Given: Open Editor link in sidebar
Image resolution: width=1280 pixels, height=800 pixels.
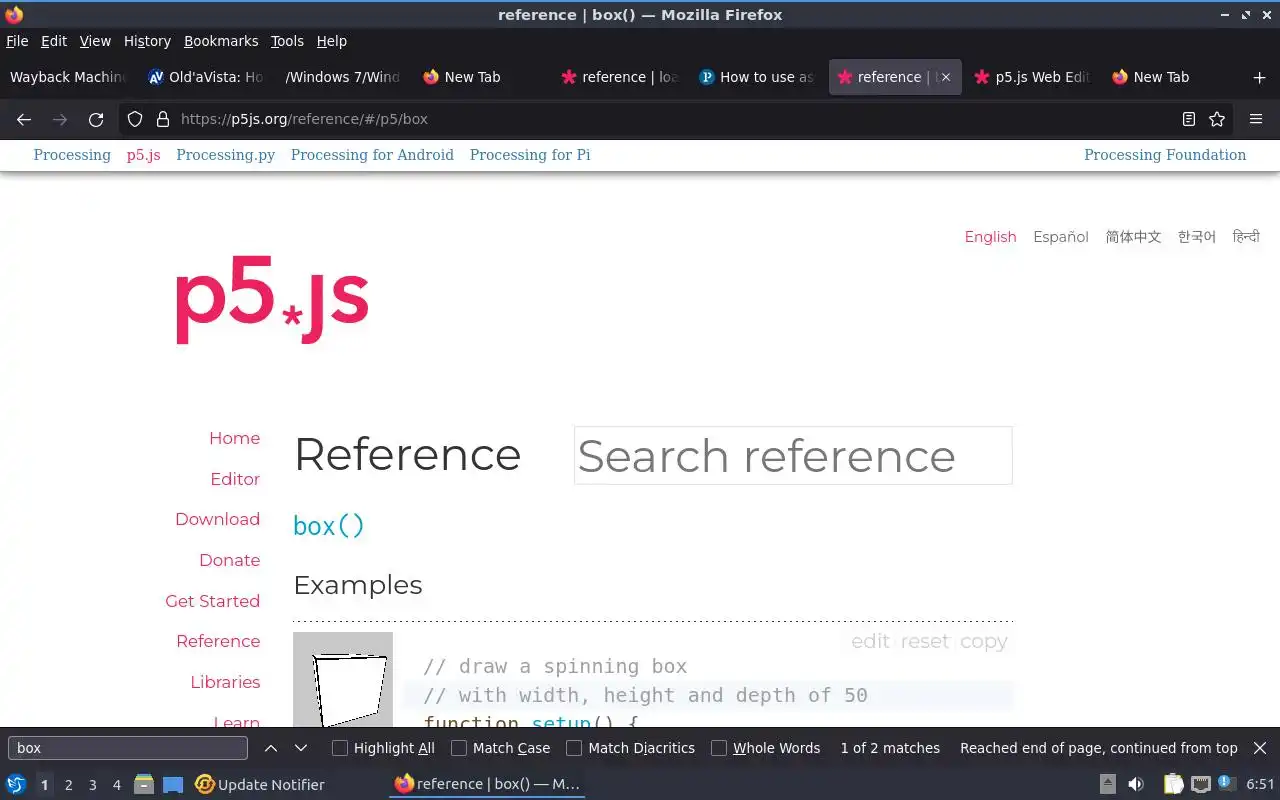Looking at the screenshot, I should click(x=235, y=479).
